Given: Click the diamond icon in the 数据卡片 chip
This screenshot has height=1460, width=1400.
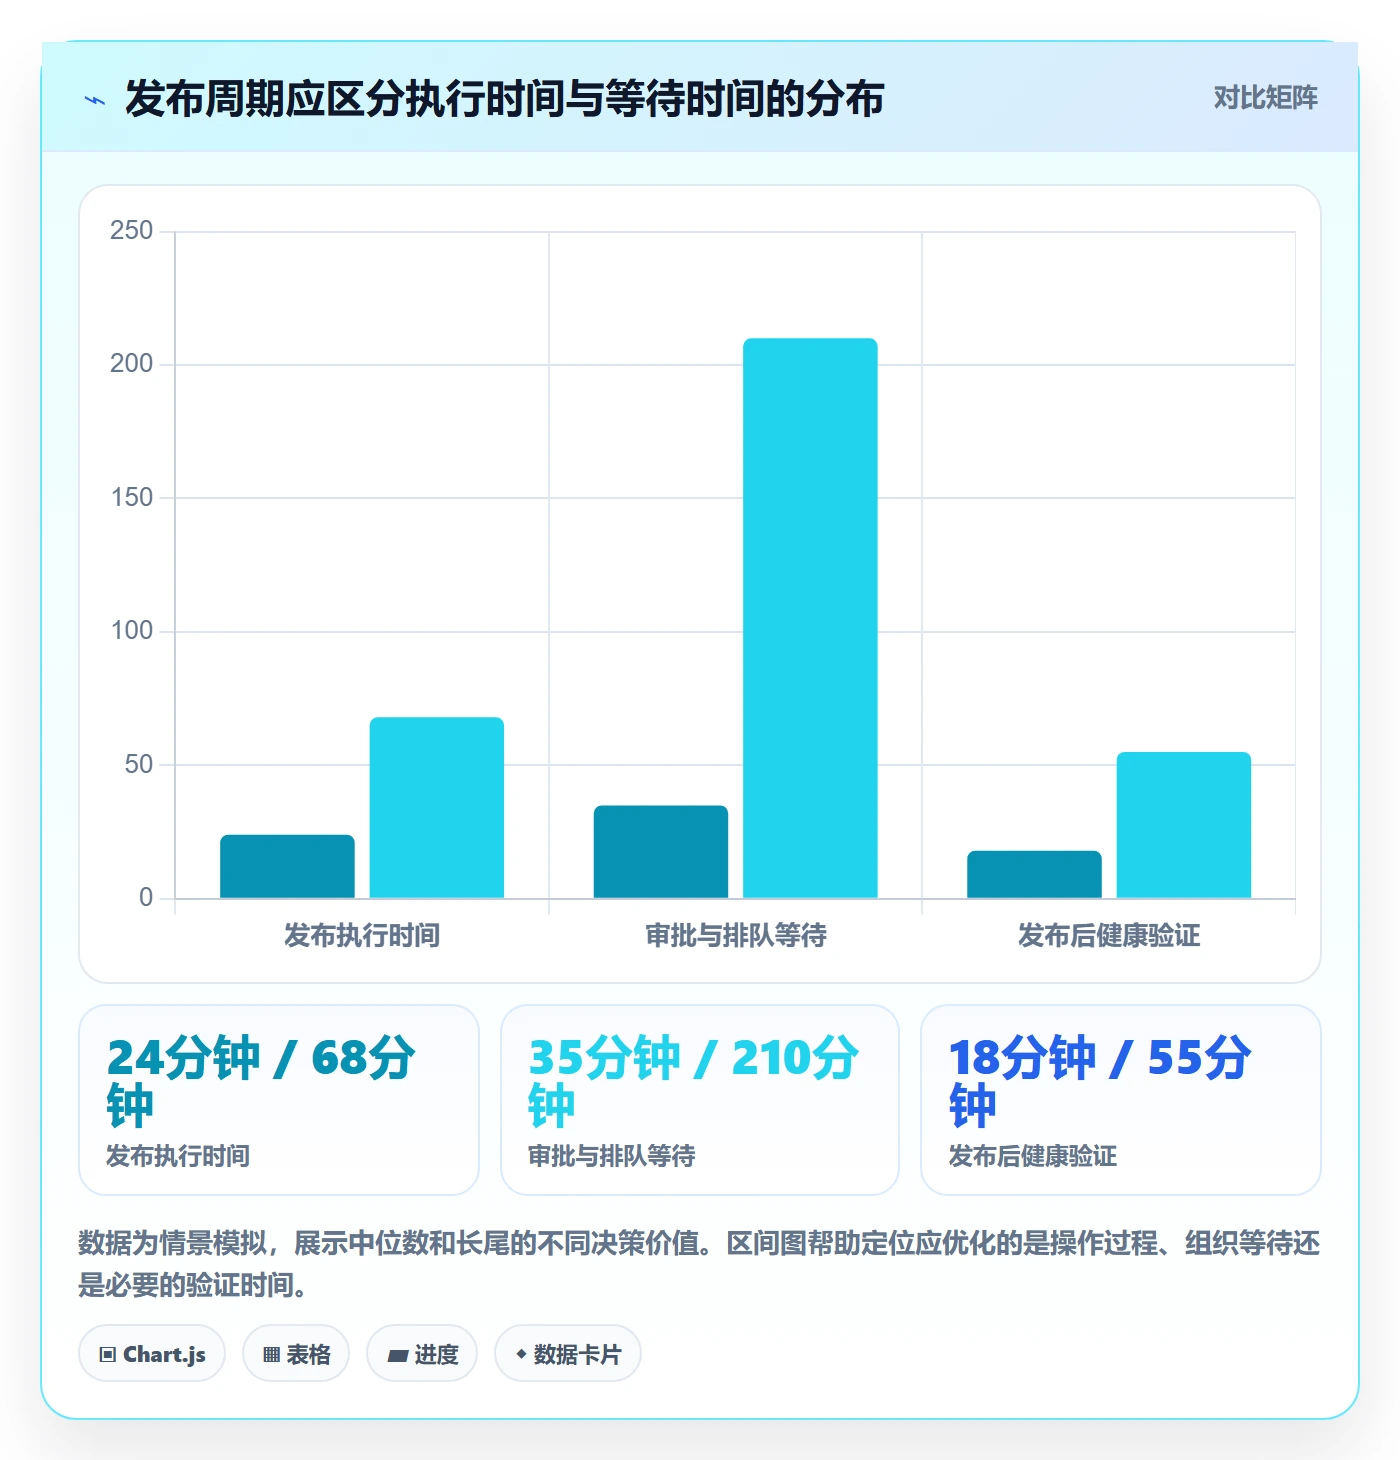Looking at the screenshot, I should click(x=521, y=1354).
